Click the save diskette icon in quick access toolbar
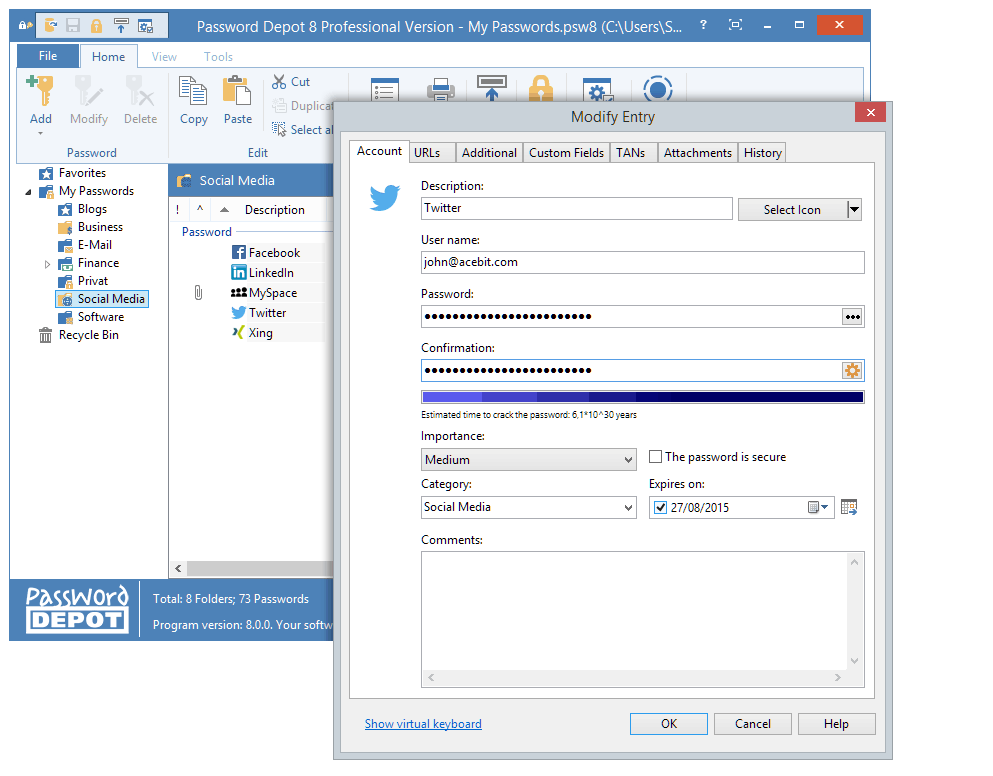993x776 pixels. [x=73, y=25]
